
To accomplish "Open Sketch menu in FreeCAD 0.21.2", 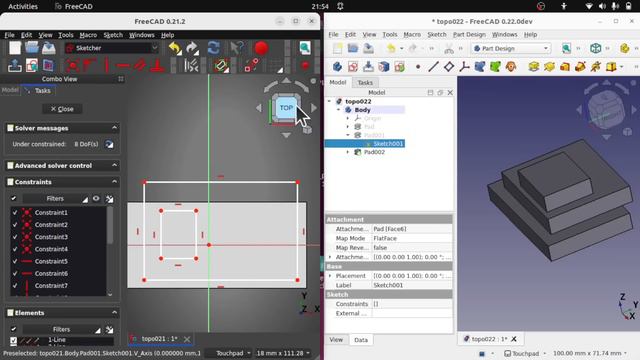I will 113,35.
